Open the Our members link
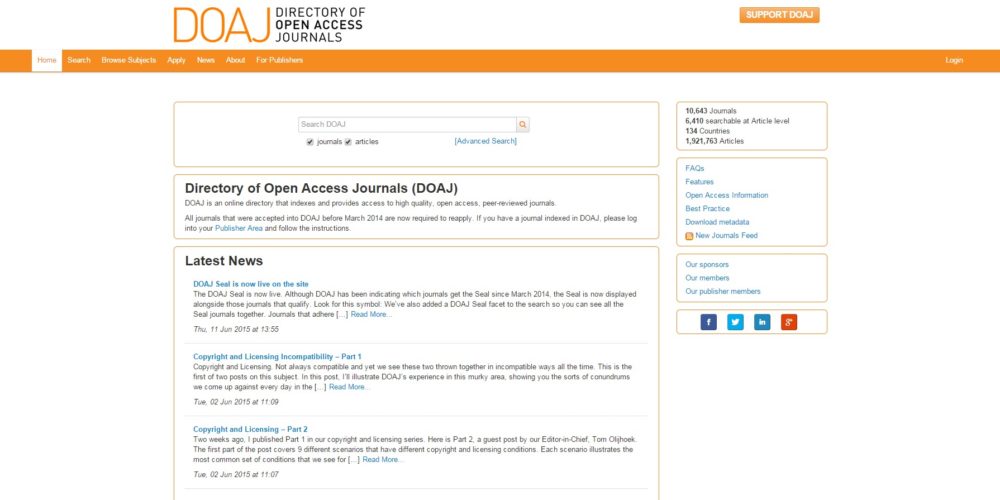1000x500 pixels. pyautogui.click(x=707, y=278)
